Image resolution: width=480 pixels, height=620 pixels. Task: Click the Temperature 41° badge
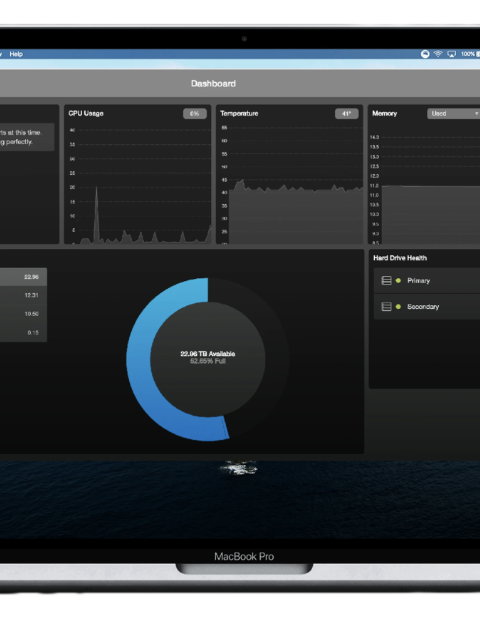click(x=347, y=114)
